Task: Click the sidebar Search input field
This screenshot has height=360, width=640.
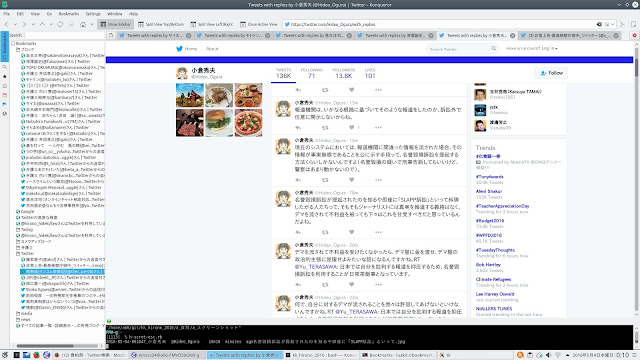Action: (63, 36)
